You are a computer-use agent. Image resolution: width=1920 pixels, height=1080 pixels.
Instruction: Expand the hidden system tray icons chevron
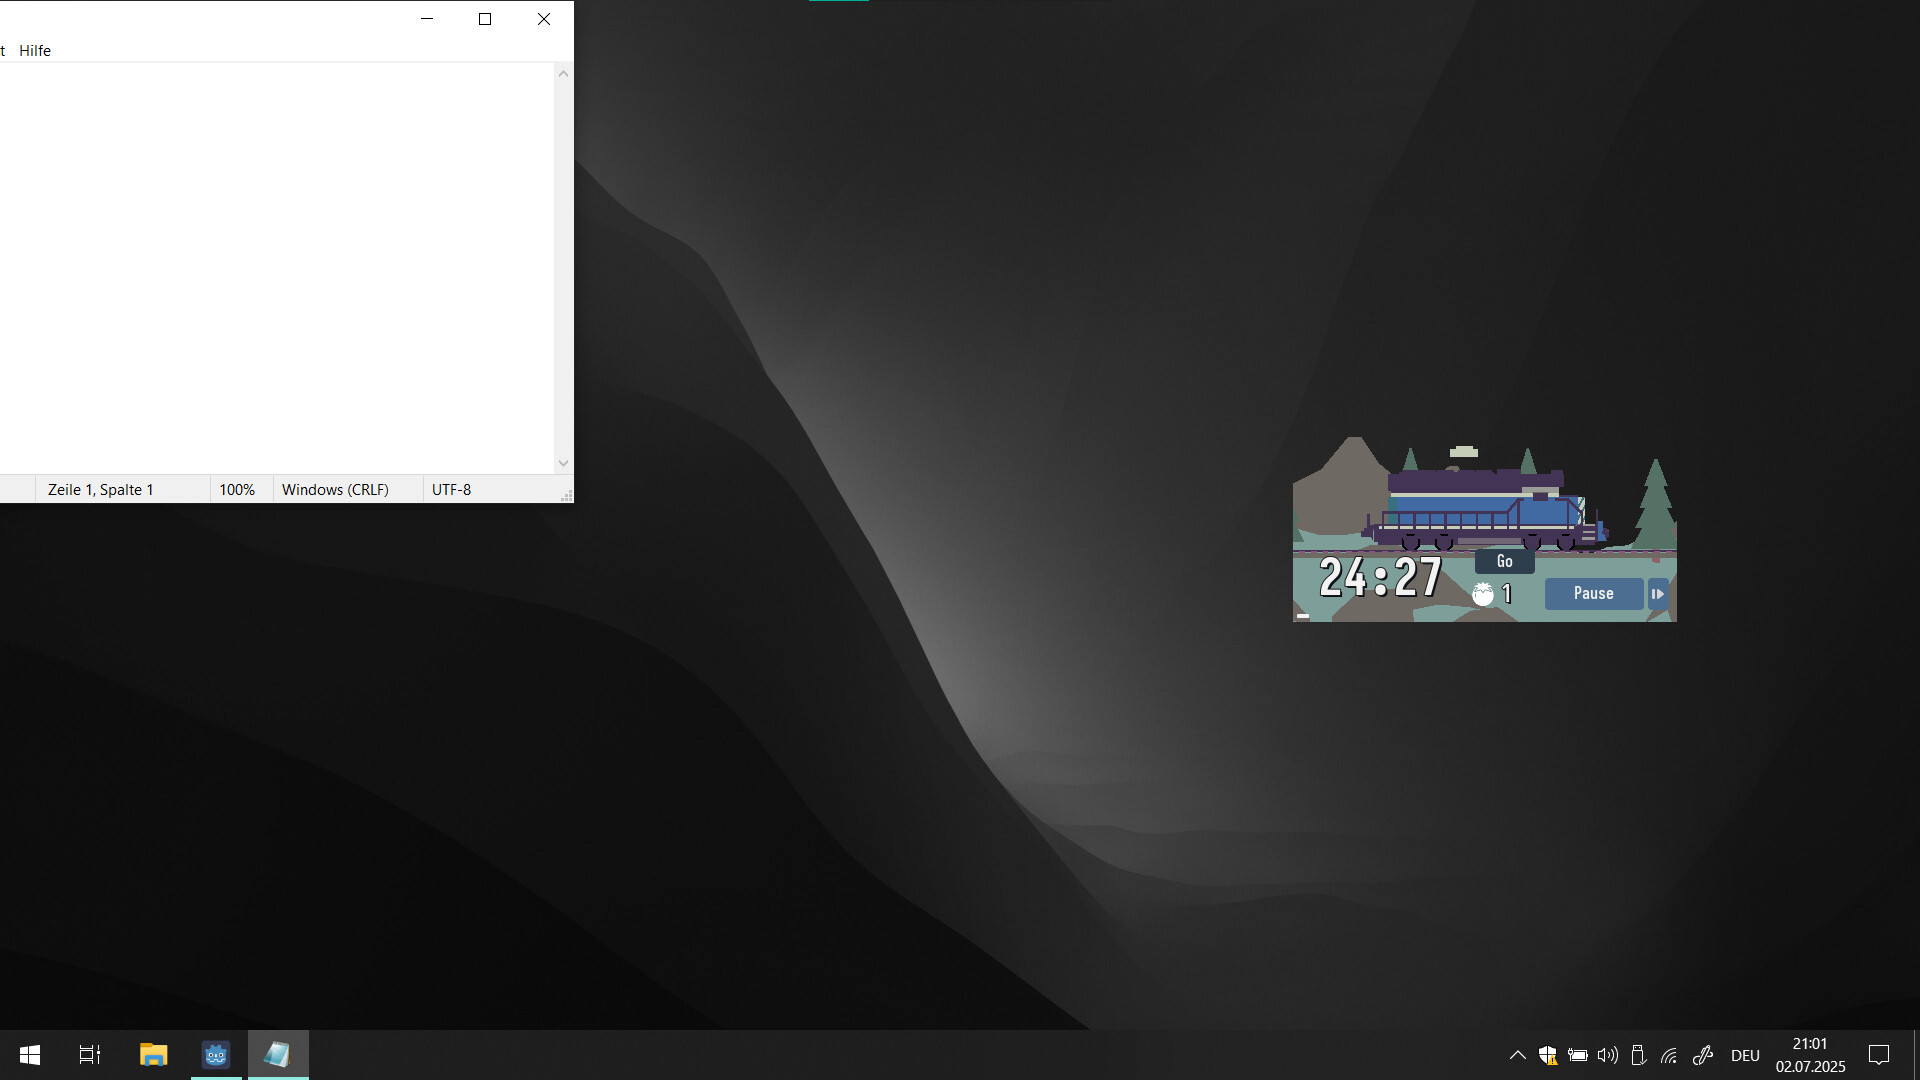[1516, 1055]
